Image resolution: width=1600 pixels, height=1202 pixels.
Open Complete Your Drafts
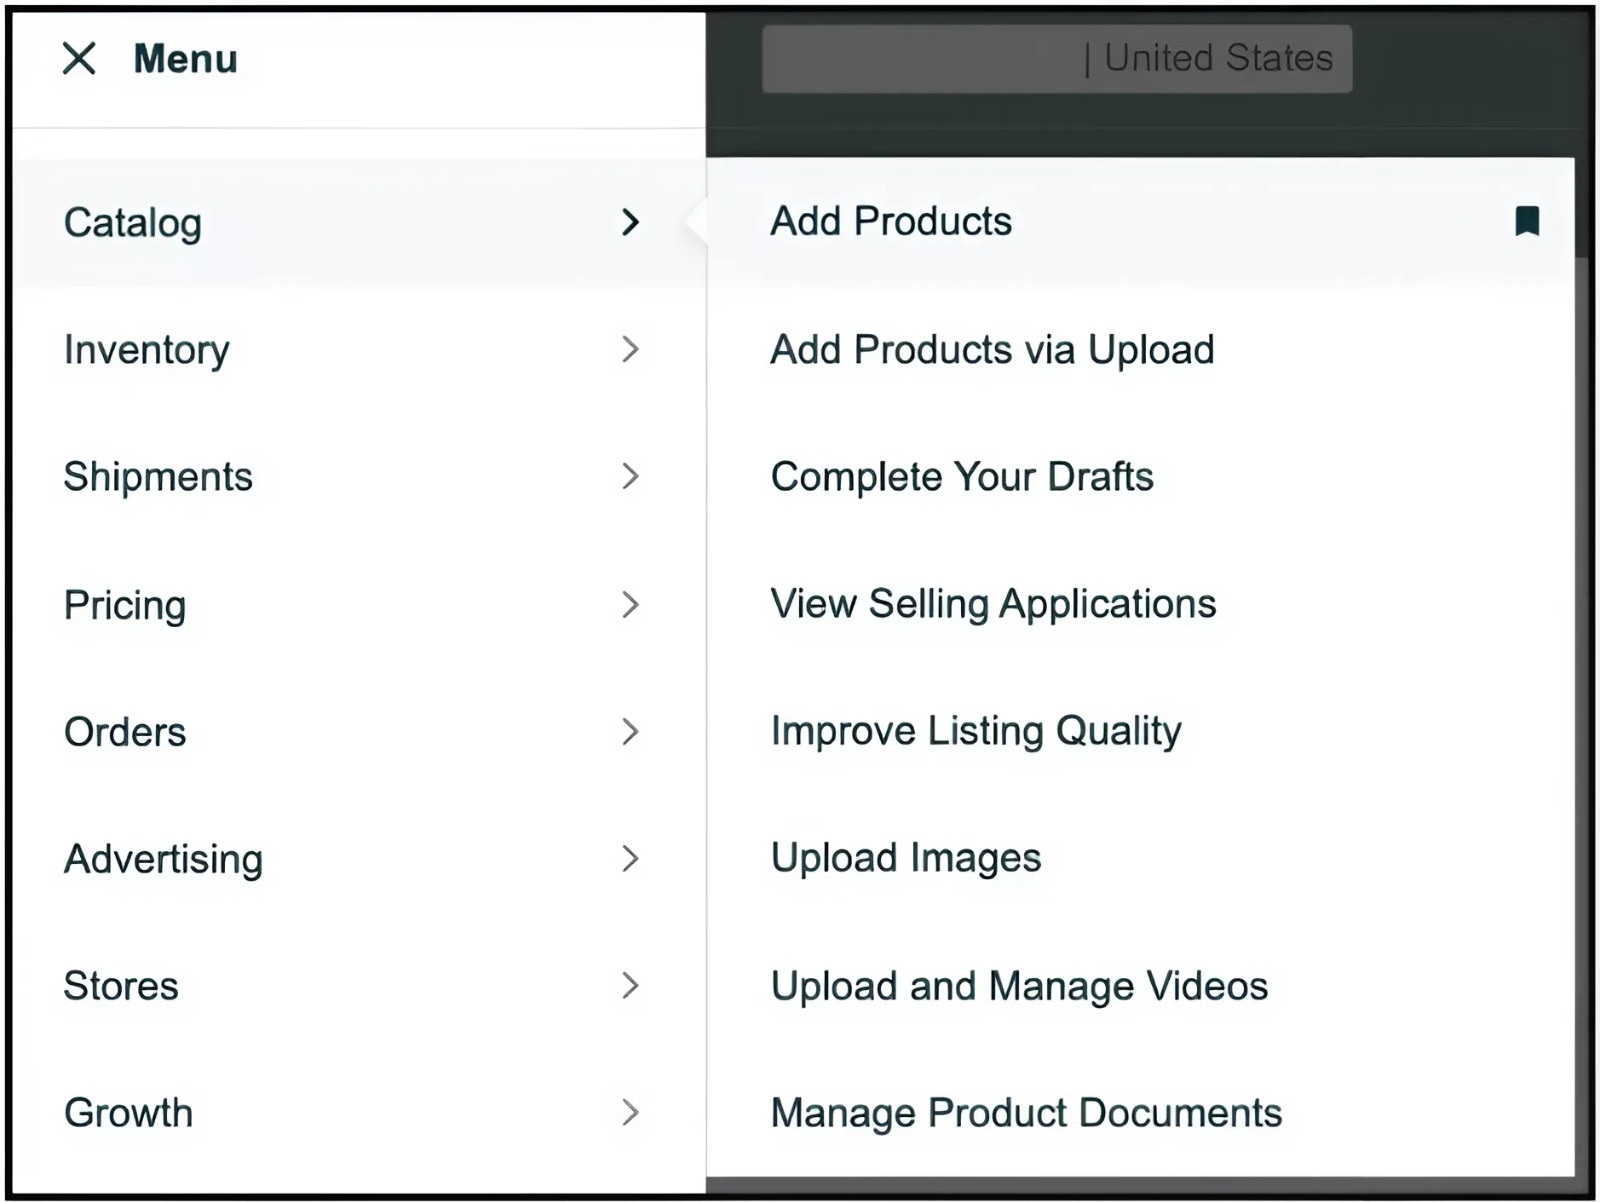tap(962, 477)
